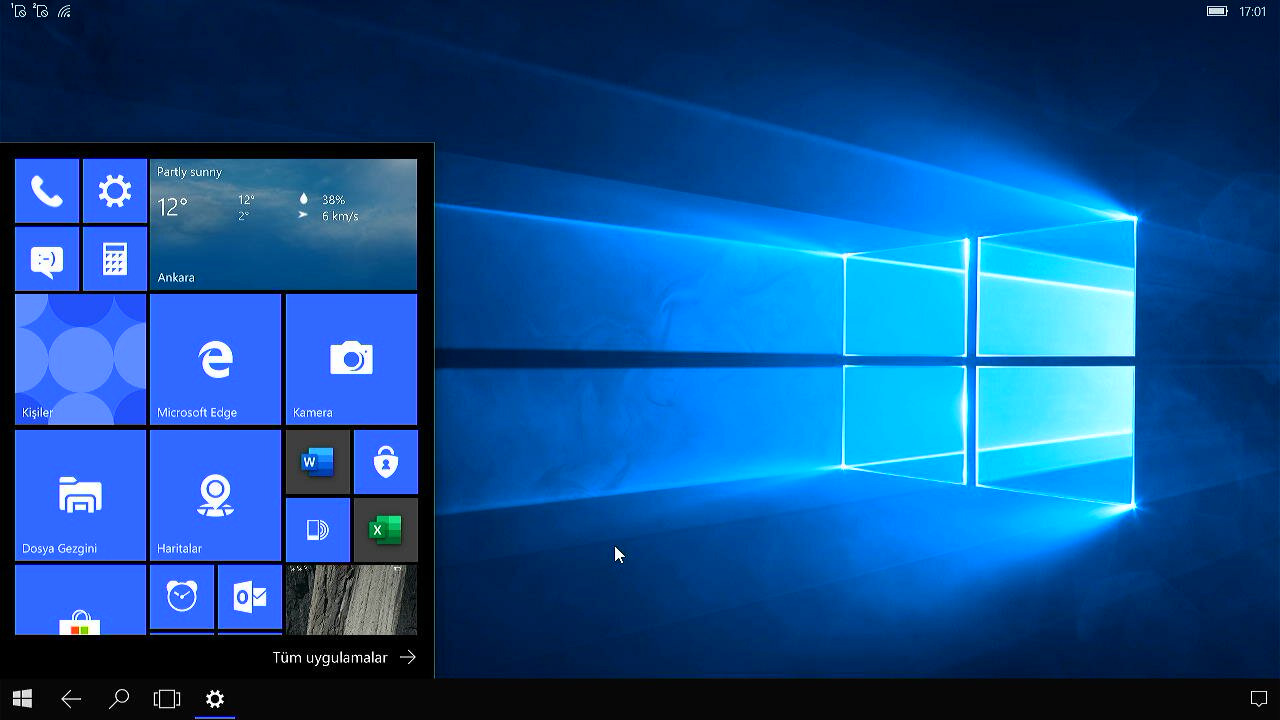Click the Windows Start button
Viewport: 1280px width, 720px height.
click(x=22, y=699)
